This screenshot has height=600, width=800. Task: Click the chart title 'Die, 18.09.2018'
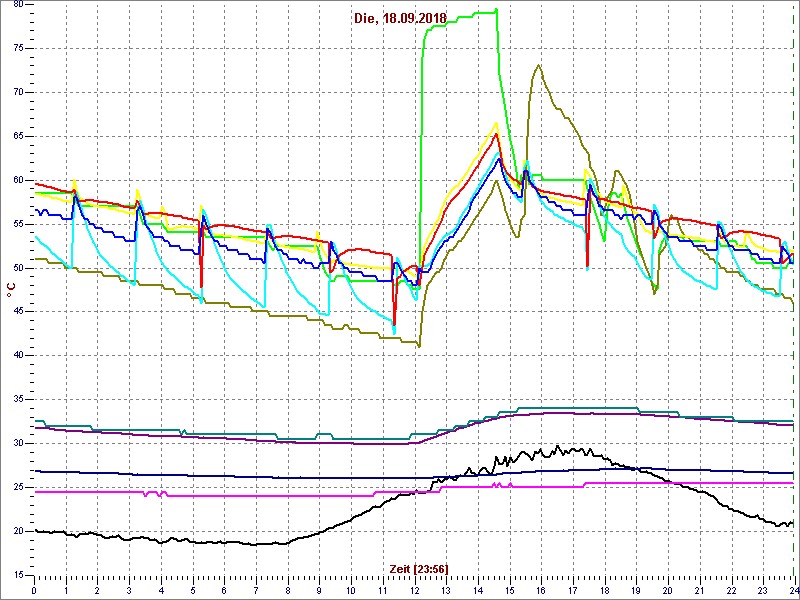pos(401,18)
